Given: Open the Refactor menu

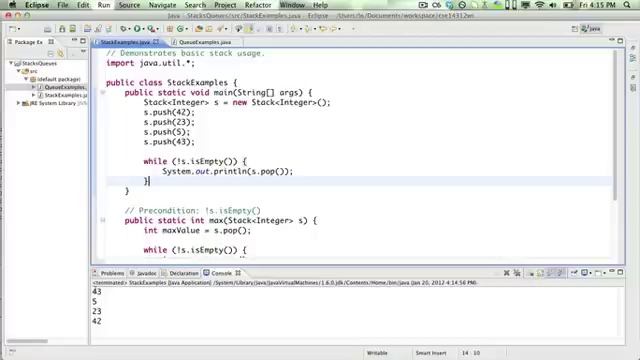Looking at the screenshot, I should [x=258, y=5].
